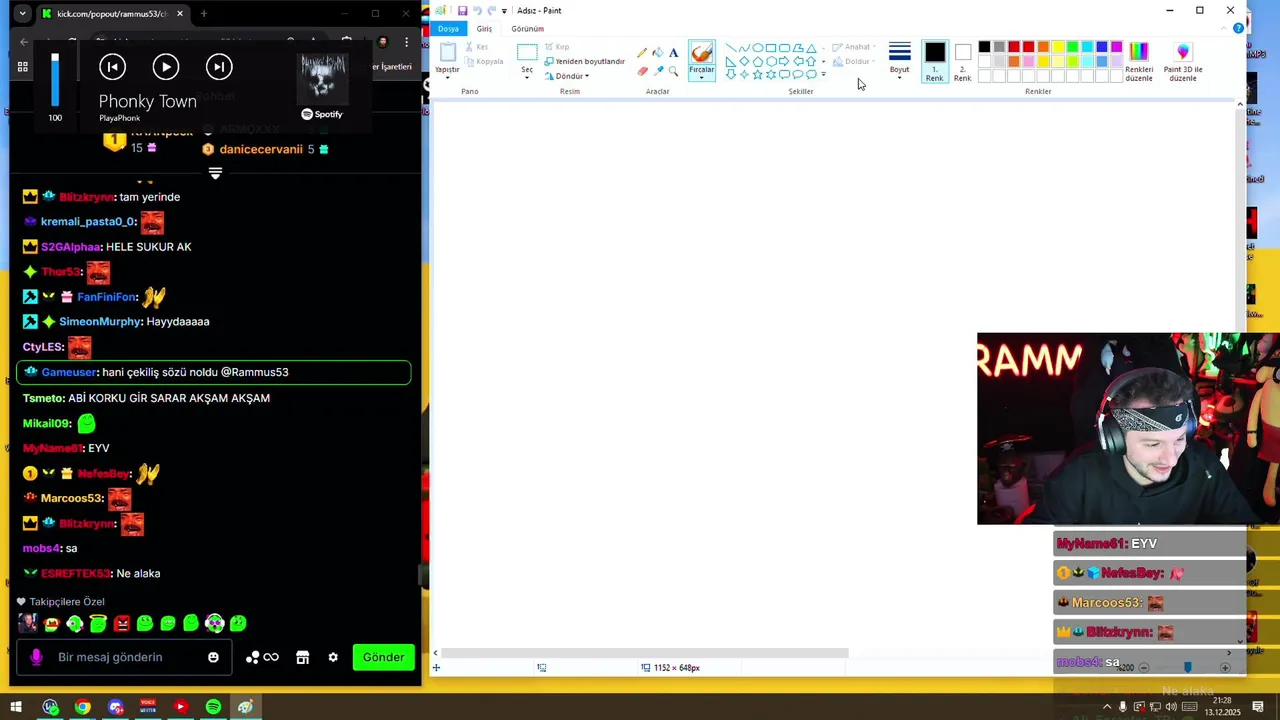Pick the oval shape in Şekiller gallery
1280x720 pixels.
758,47
